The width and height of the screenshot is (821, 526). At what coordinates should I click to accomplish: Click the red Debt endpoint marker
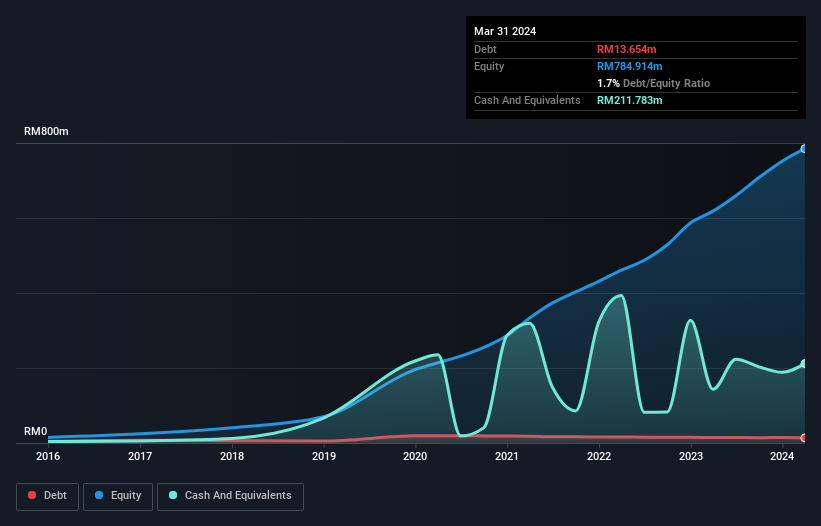click(x=804, y=438)
